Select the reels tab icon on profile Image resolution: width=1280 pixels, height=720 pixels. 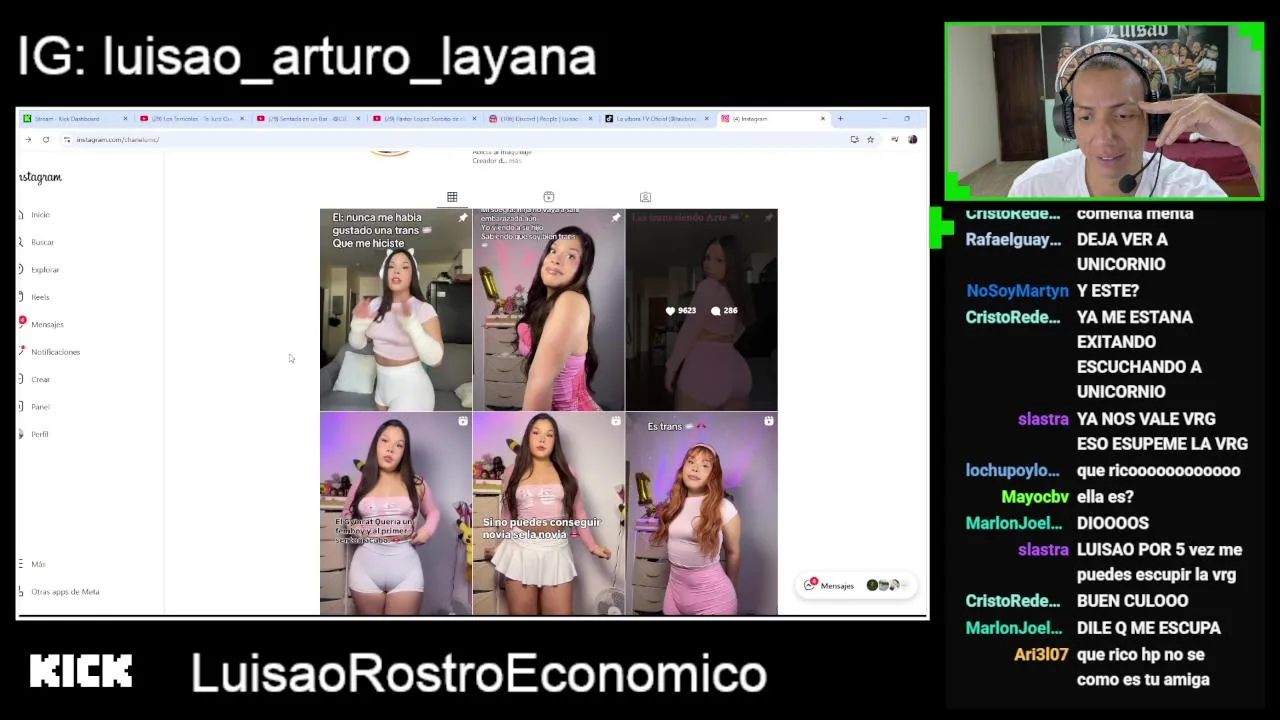tap(549, 197)
